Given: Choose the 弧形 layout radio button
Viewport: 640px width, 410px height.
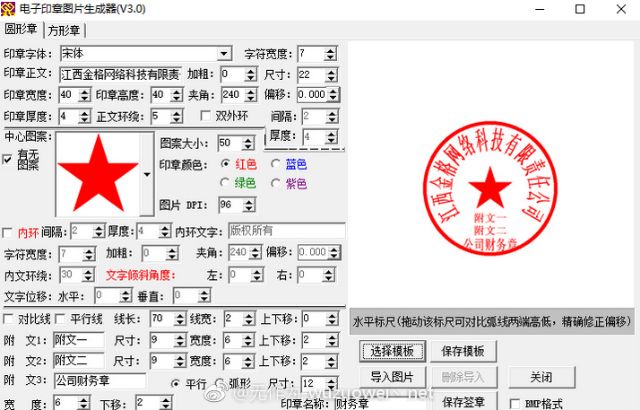Looking at the screenshot, I should (x=220, y=383).
